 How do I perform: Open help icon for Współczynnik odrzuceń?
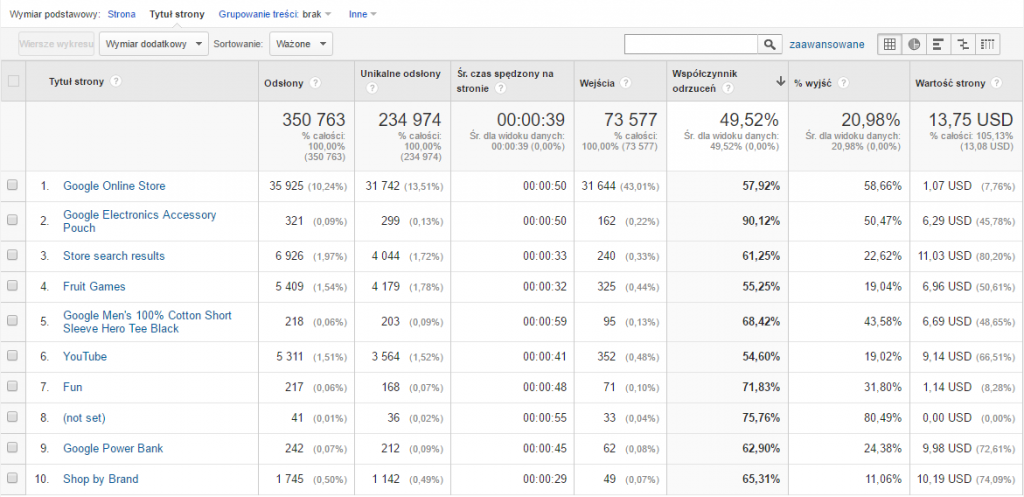(728, 88)
